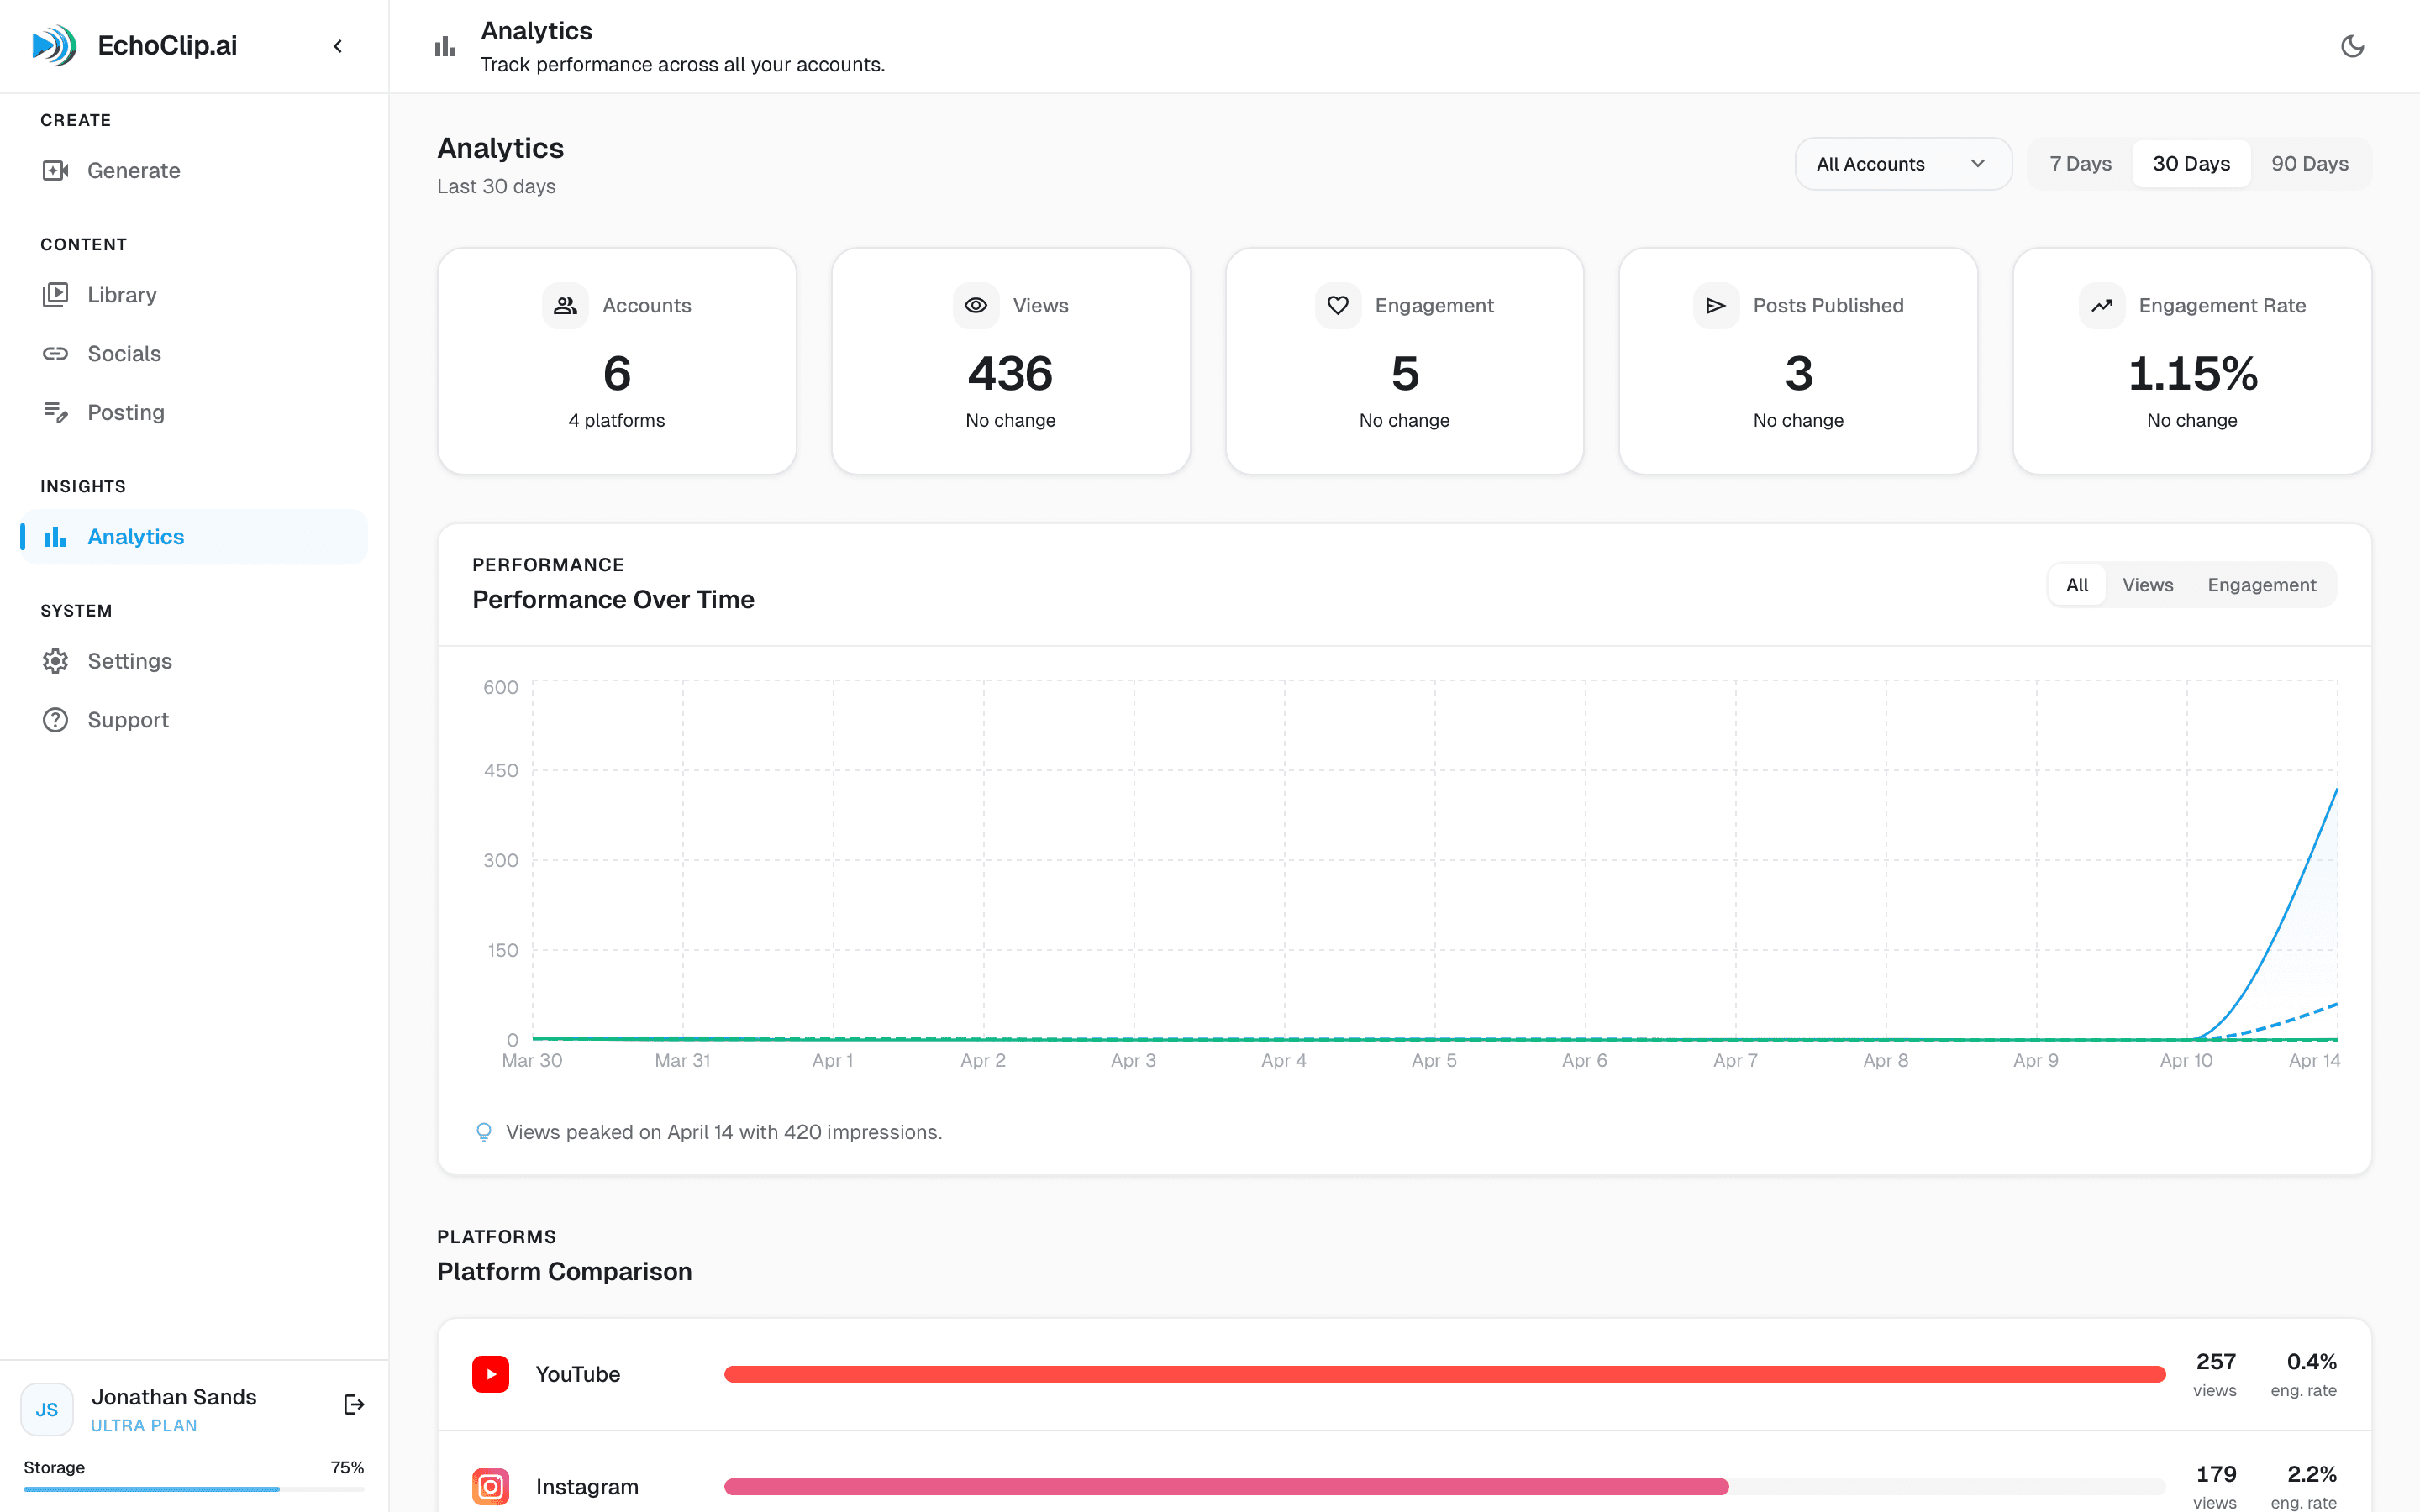Image resolution: width=2420 pixels, height=1512 pixels.
Task: Select the Generate icon in the sidebar
Action: (x=55, y=170)
